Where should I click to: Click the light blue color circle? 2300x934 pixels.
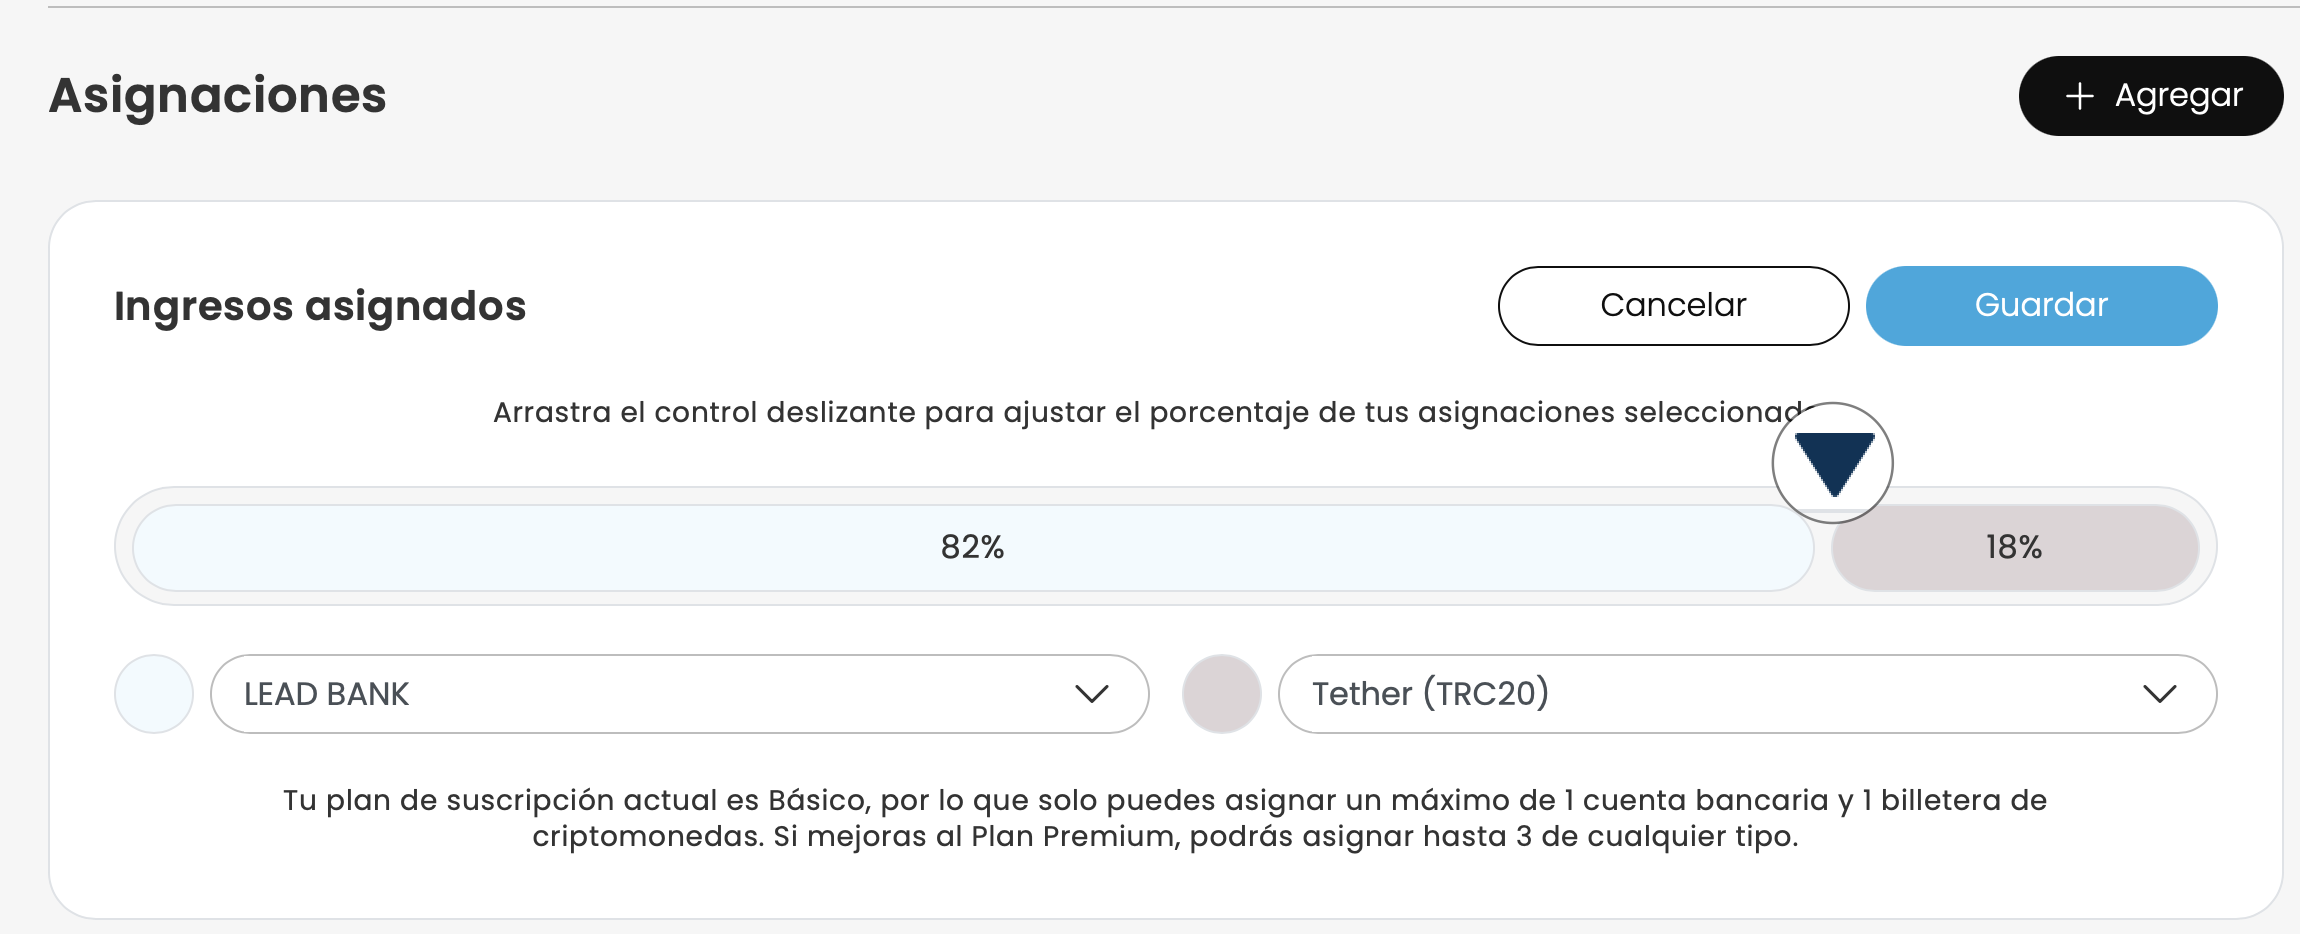click(154, 694)
